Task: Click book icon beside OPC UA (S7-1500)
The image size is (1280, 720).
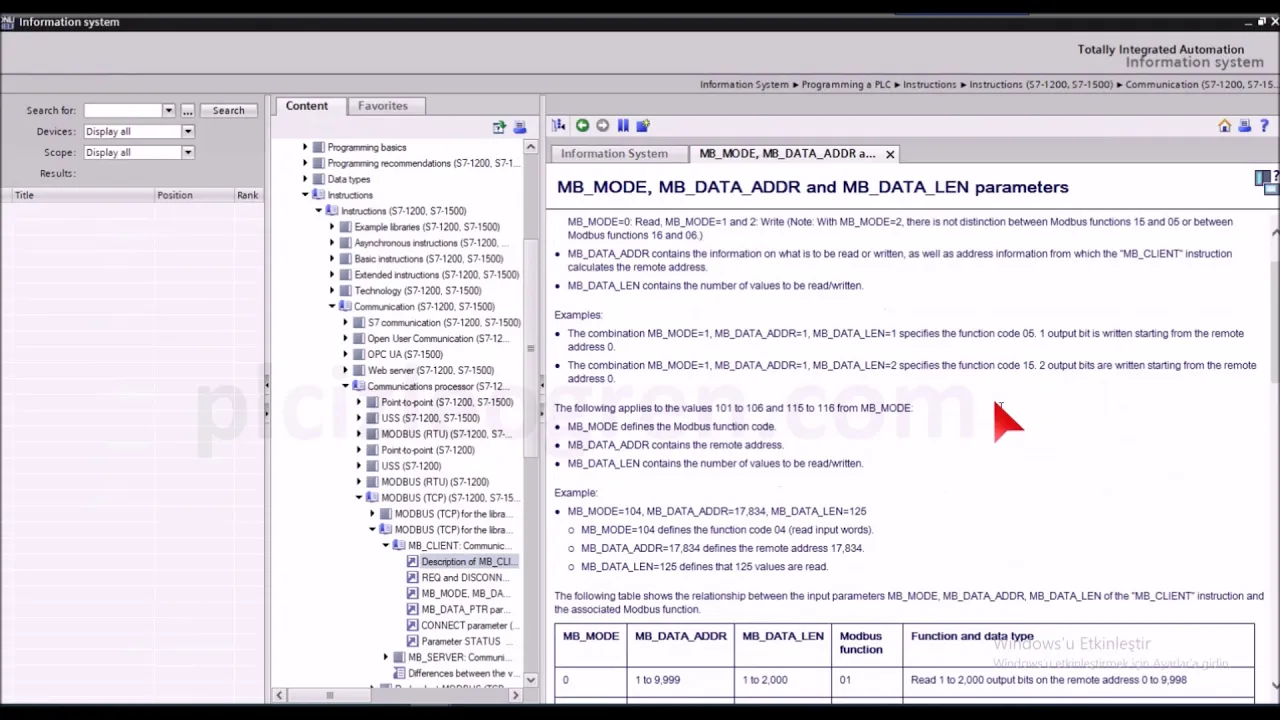Action: point(359,354)
